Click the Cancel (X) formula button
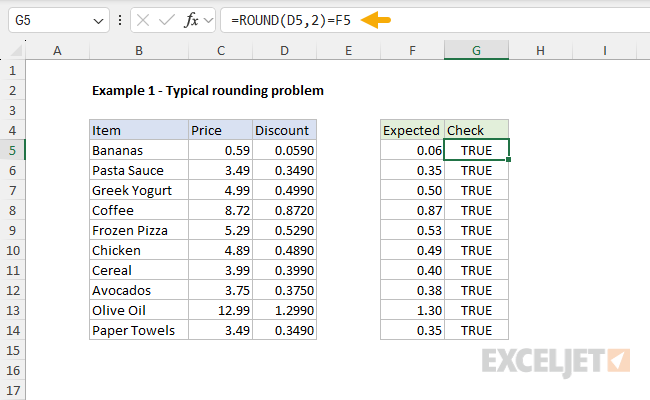The image size is (650, 400). click(x=143, y=20)
